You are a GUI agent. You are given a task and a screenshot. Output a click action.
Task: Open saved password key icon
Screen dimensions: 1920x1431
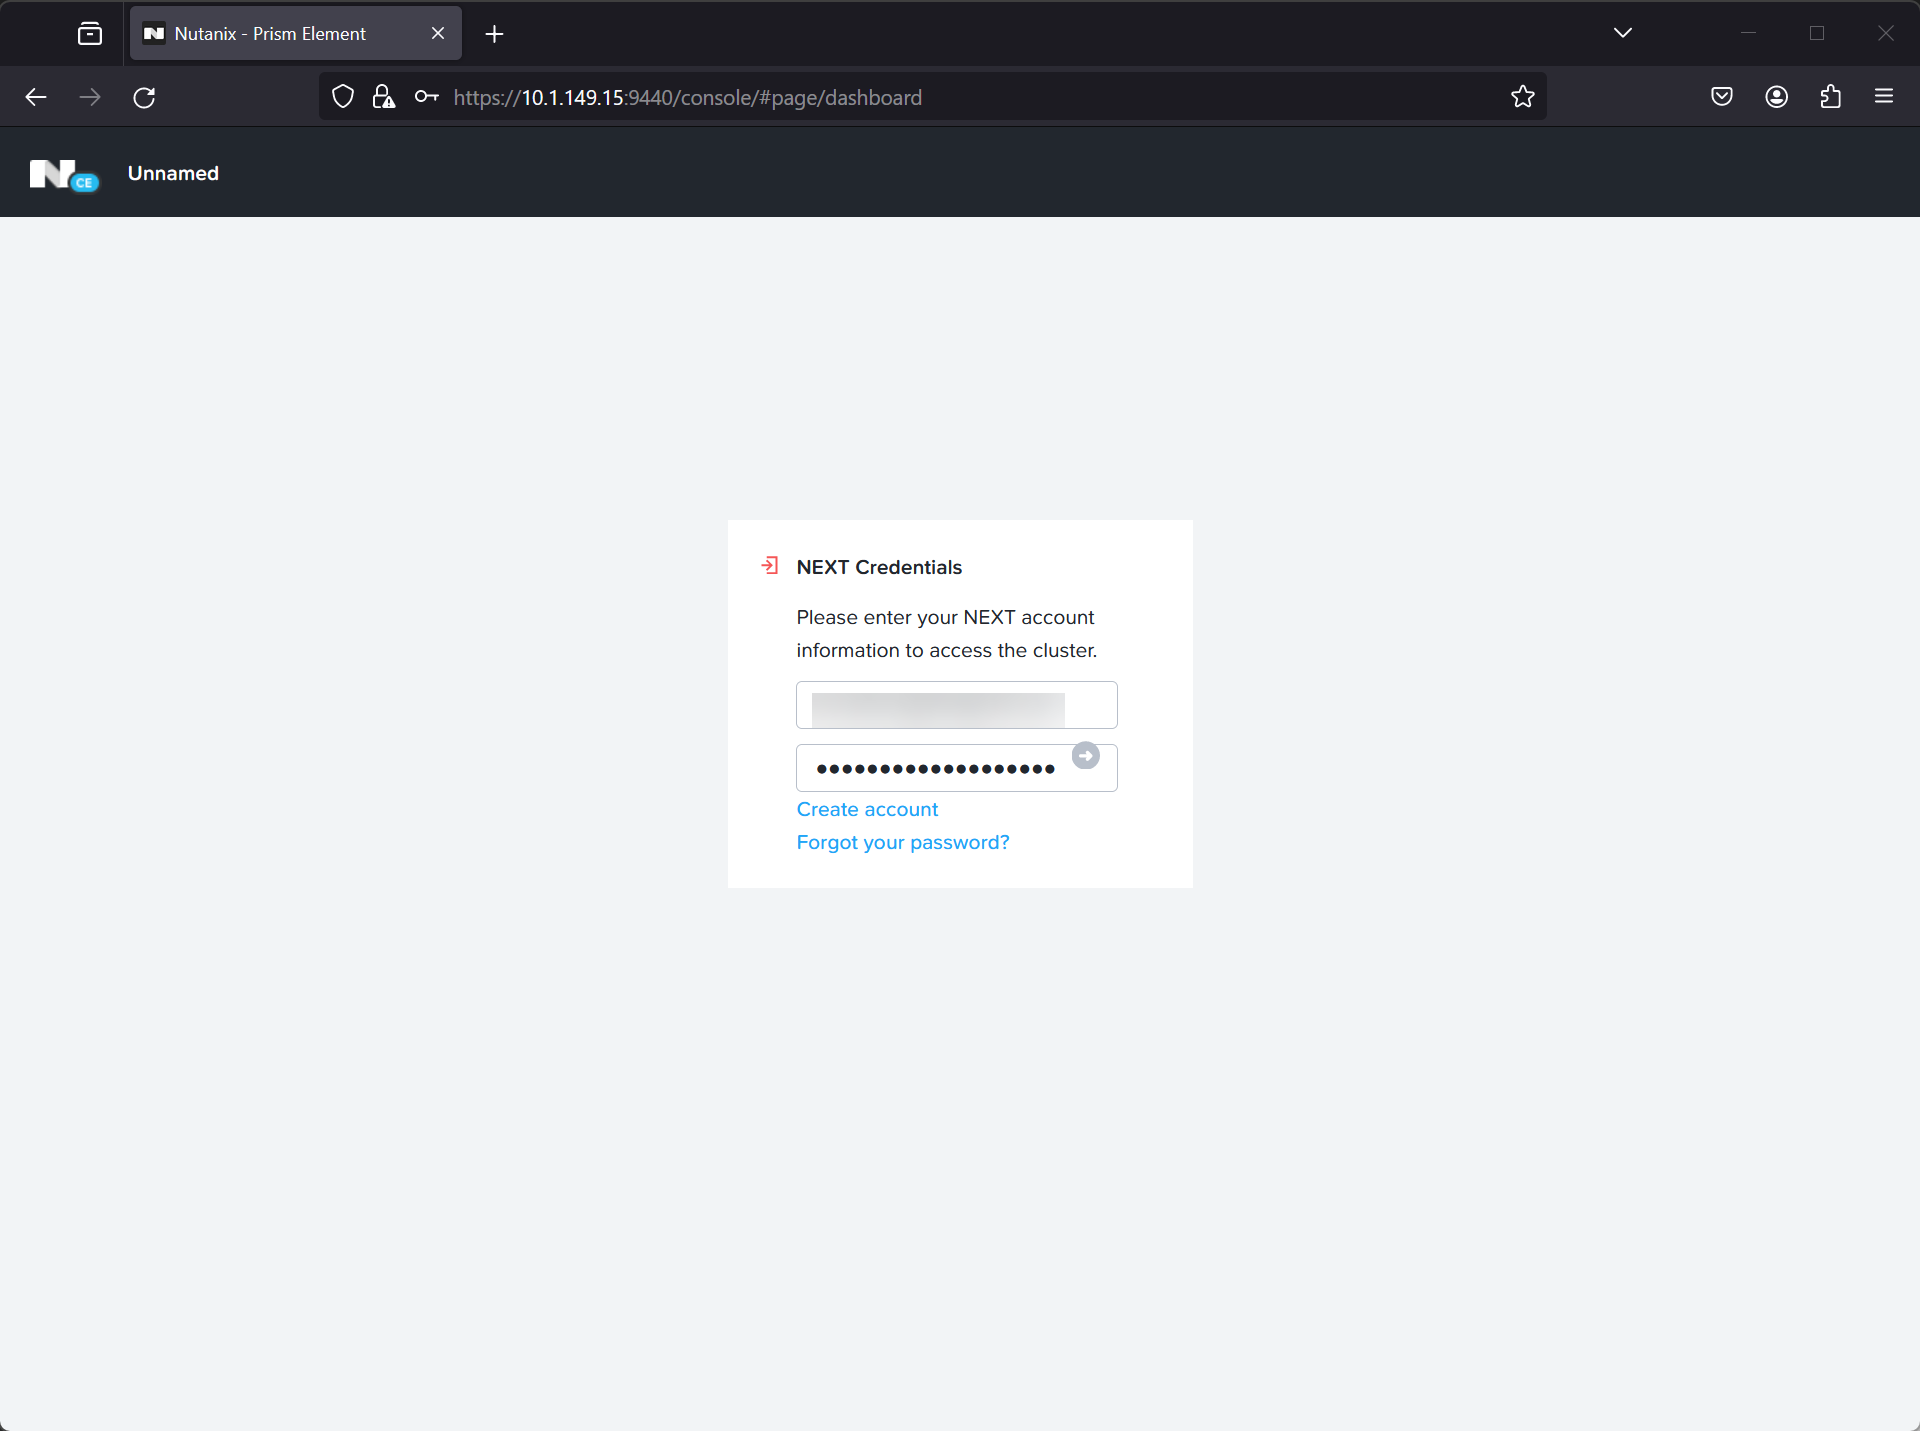tap(427, 97)
